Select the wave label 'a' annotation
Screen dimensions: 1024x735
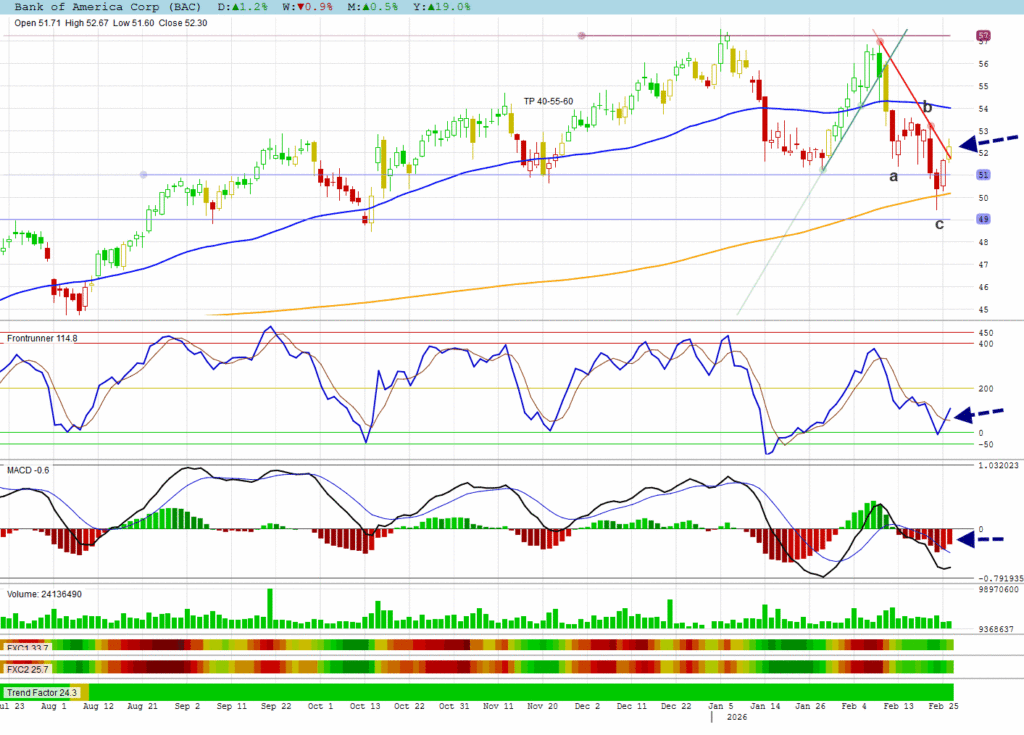(x=893, y=176)
